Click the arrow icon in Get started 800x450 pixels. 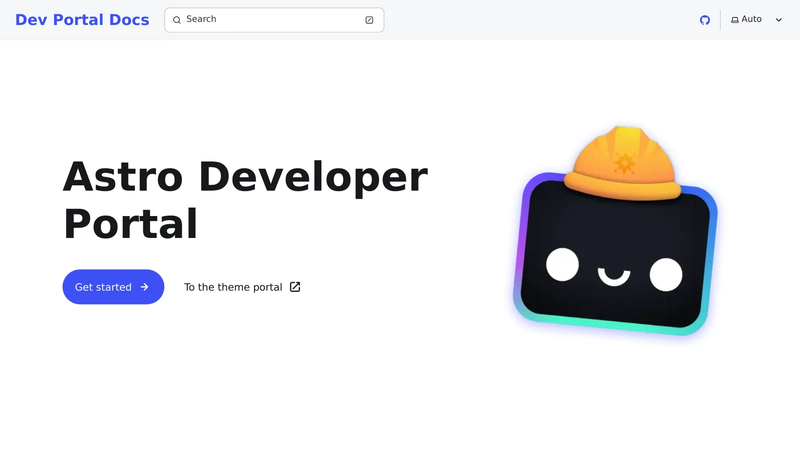pos(144,287)
